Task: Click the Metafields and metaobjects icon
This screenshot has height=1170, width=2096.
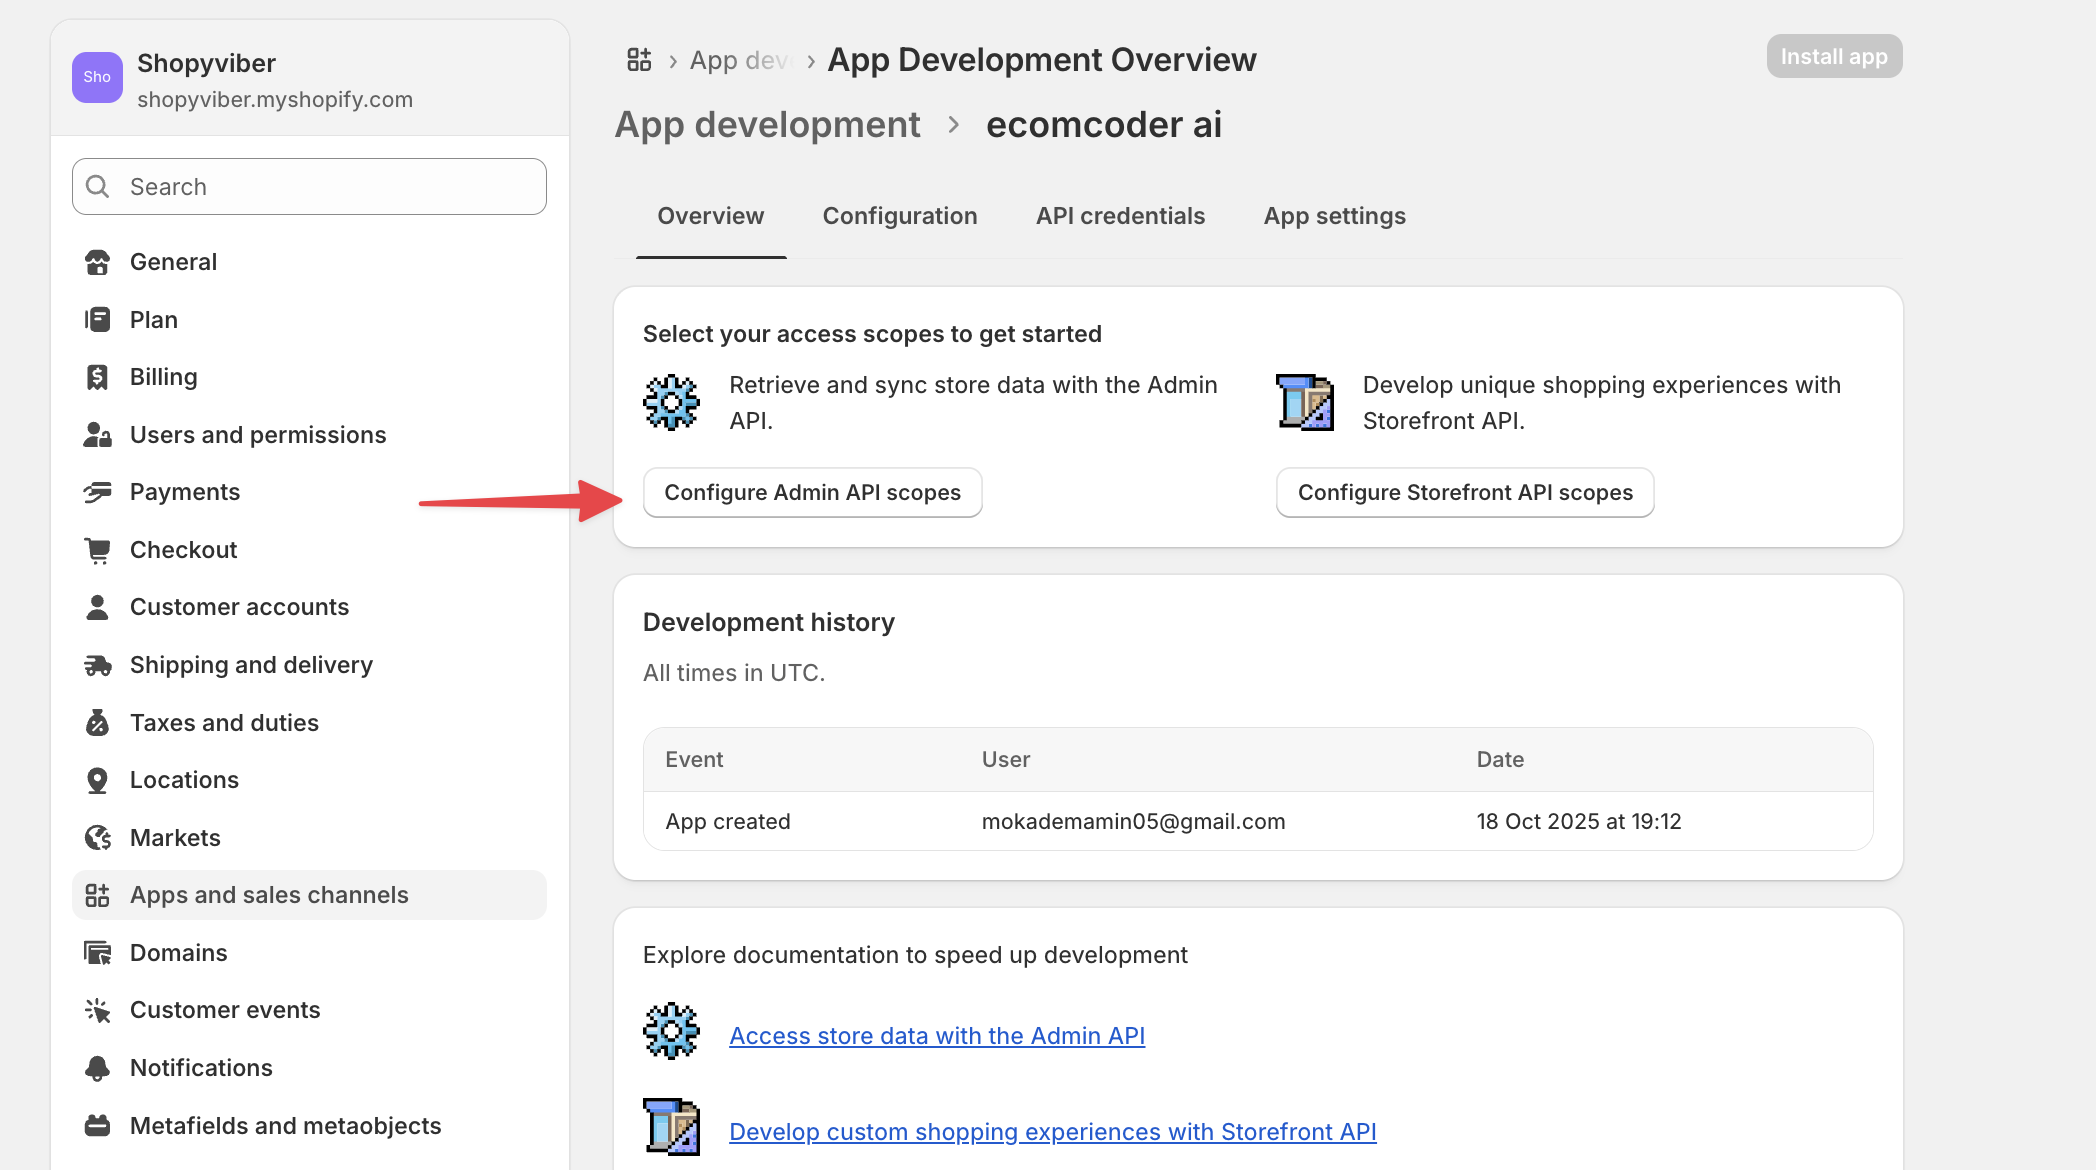Action: point(98,1124)
